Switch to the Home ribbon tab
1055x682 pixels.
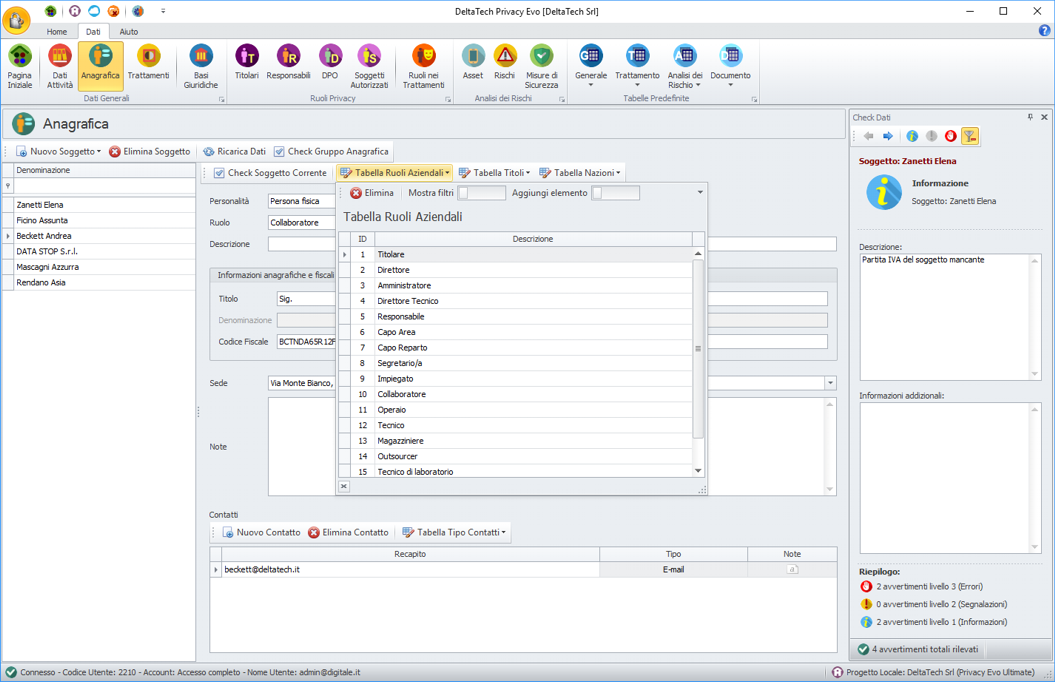tap(57, 32)
